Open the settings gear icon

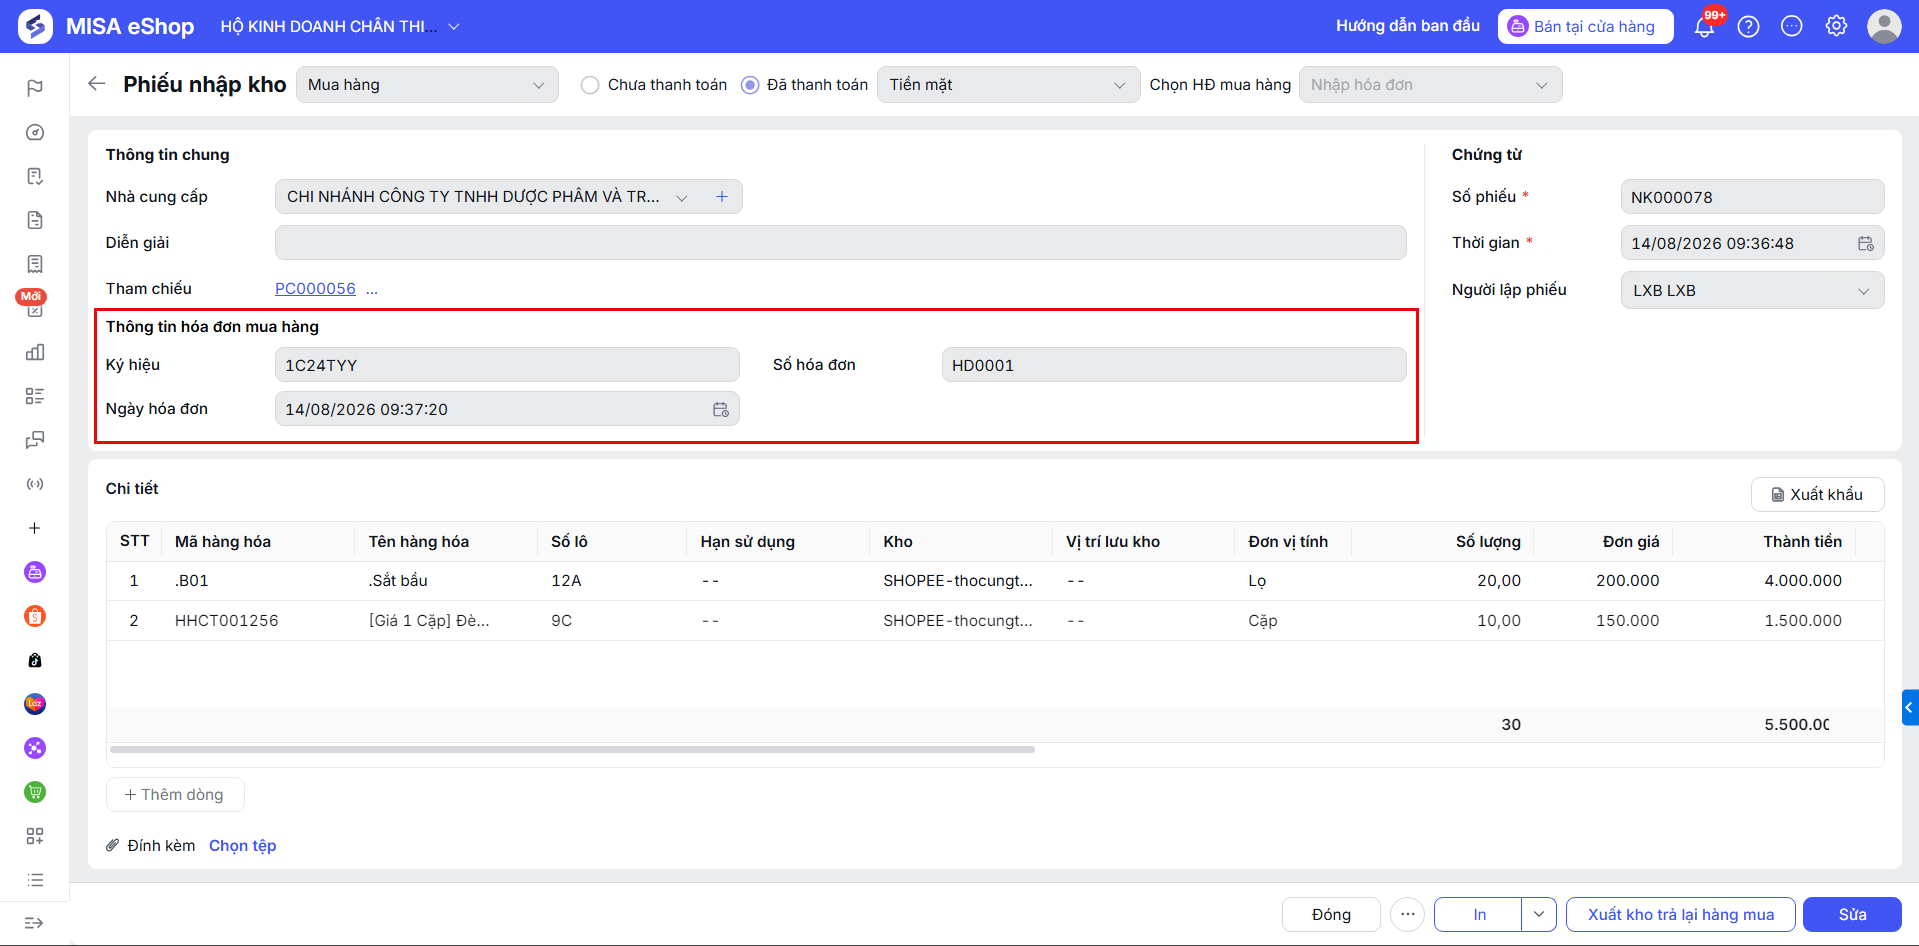1836,26
